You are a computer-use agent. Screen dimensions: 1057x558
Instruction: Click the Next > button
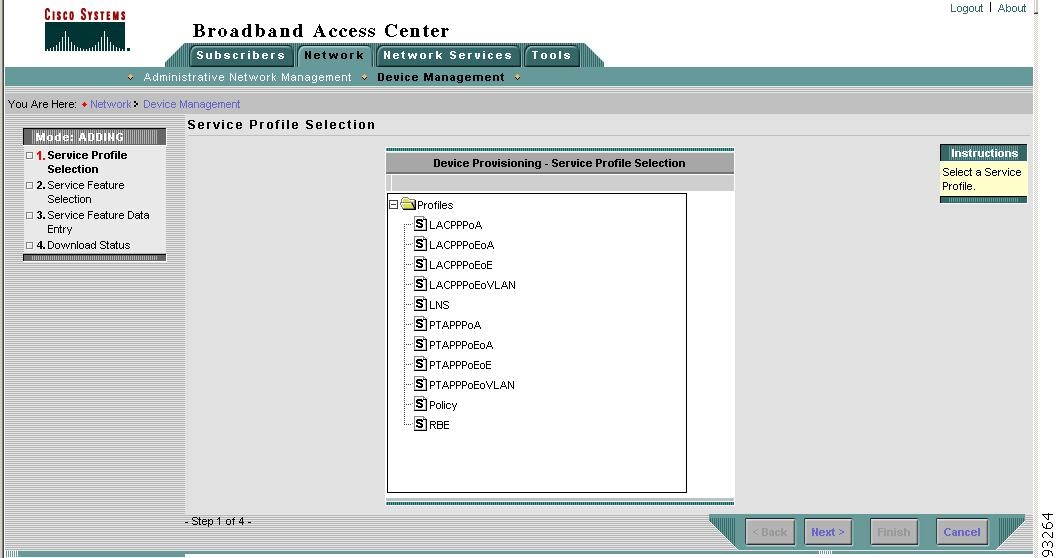tap(828, 532)
